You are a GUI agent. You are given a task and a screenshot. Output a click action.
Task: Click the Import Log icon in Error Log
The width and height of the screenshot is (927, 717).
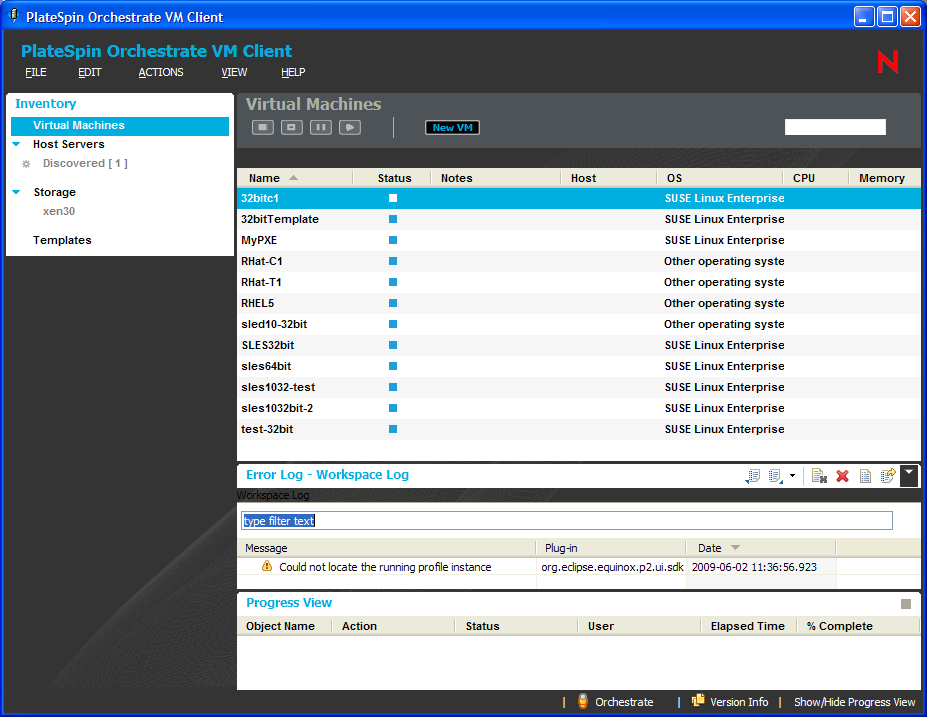pos(775,476)
